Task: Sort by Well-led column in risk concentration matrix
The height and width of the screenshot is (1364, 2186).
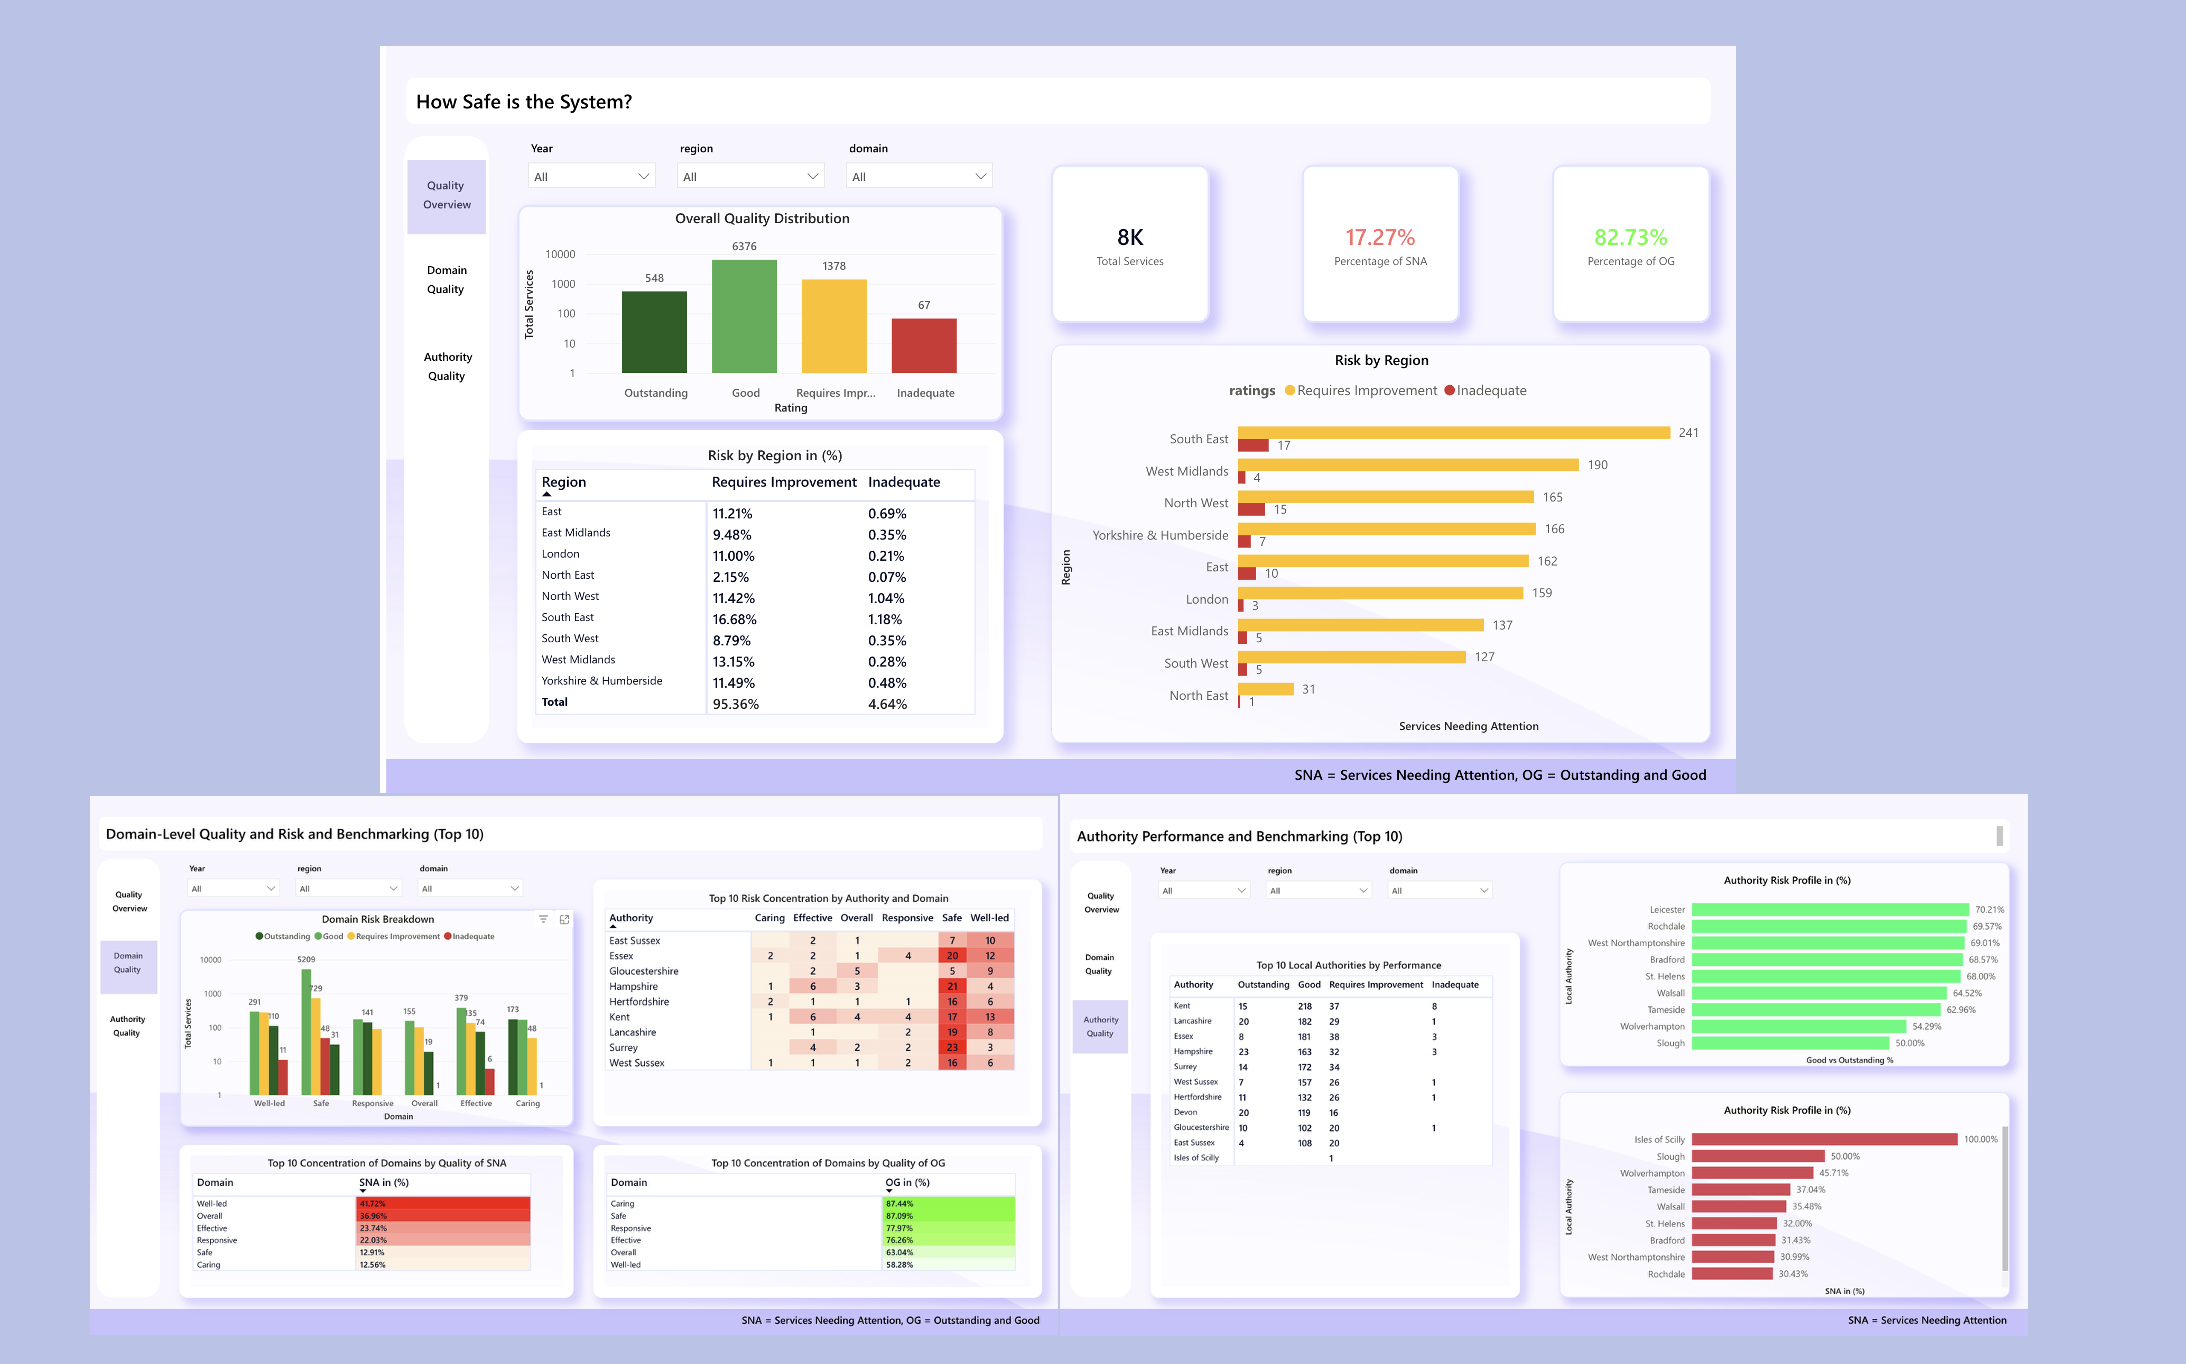Action: tap(990, 918)
